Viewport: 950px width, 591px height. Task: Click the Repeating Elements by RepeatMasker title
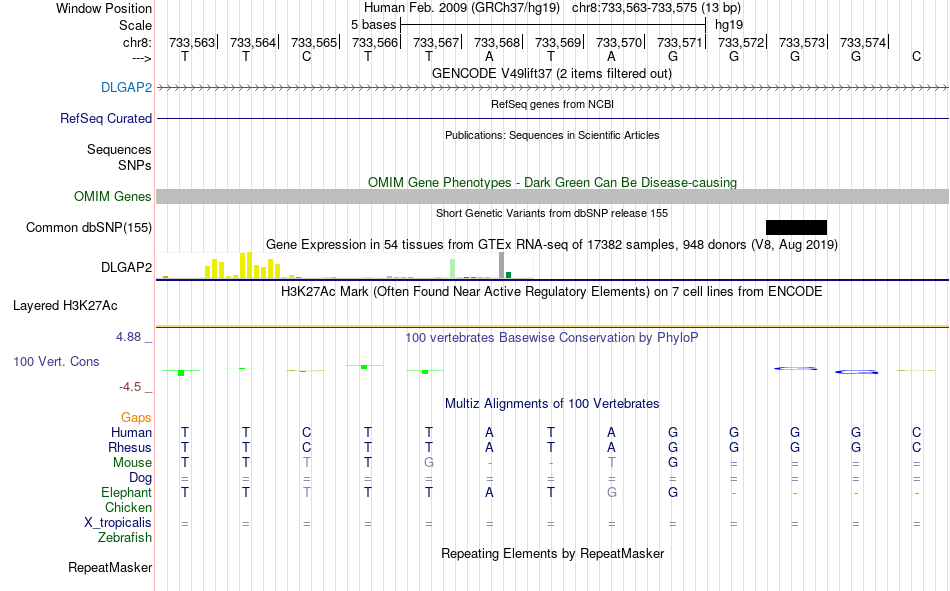point(553,553)
